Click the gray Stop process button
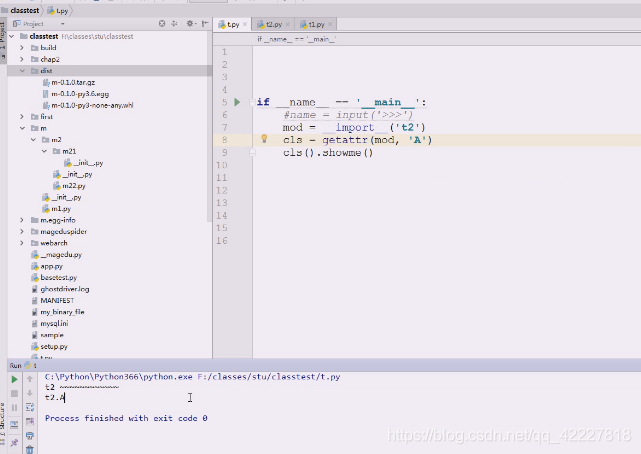This screenshot has height=454, width=641. [14, 394]
